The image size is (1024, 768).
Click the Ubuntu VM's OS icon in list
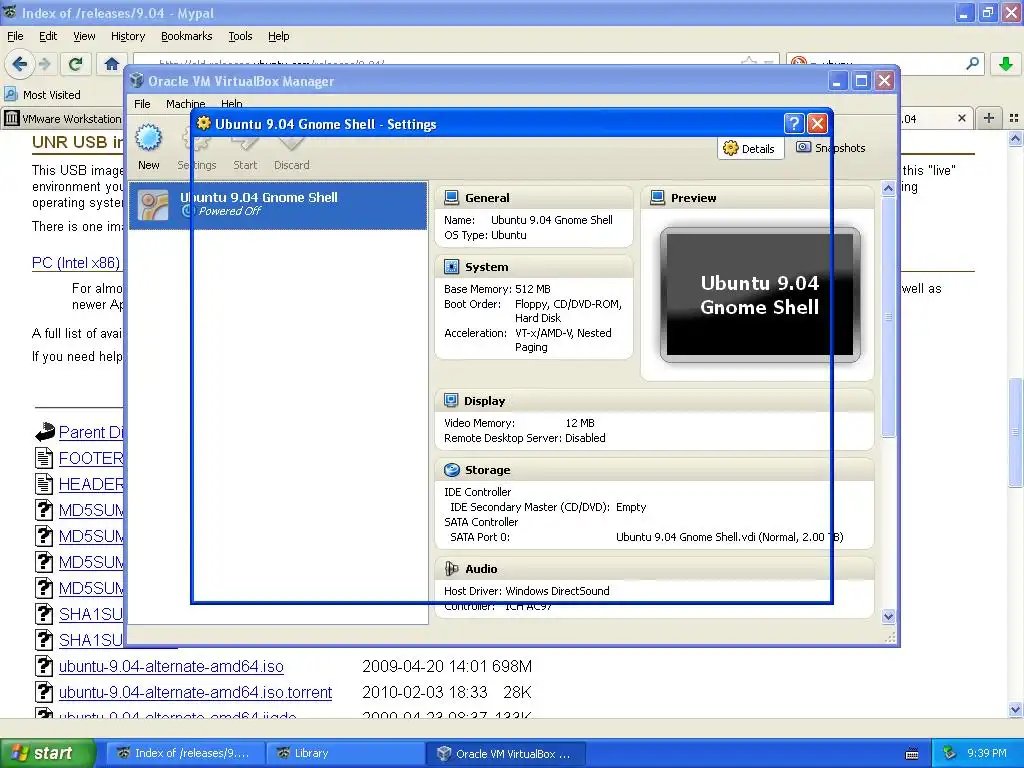click(153, 205)
